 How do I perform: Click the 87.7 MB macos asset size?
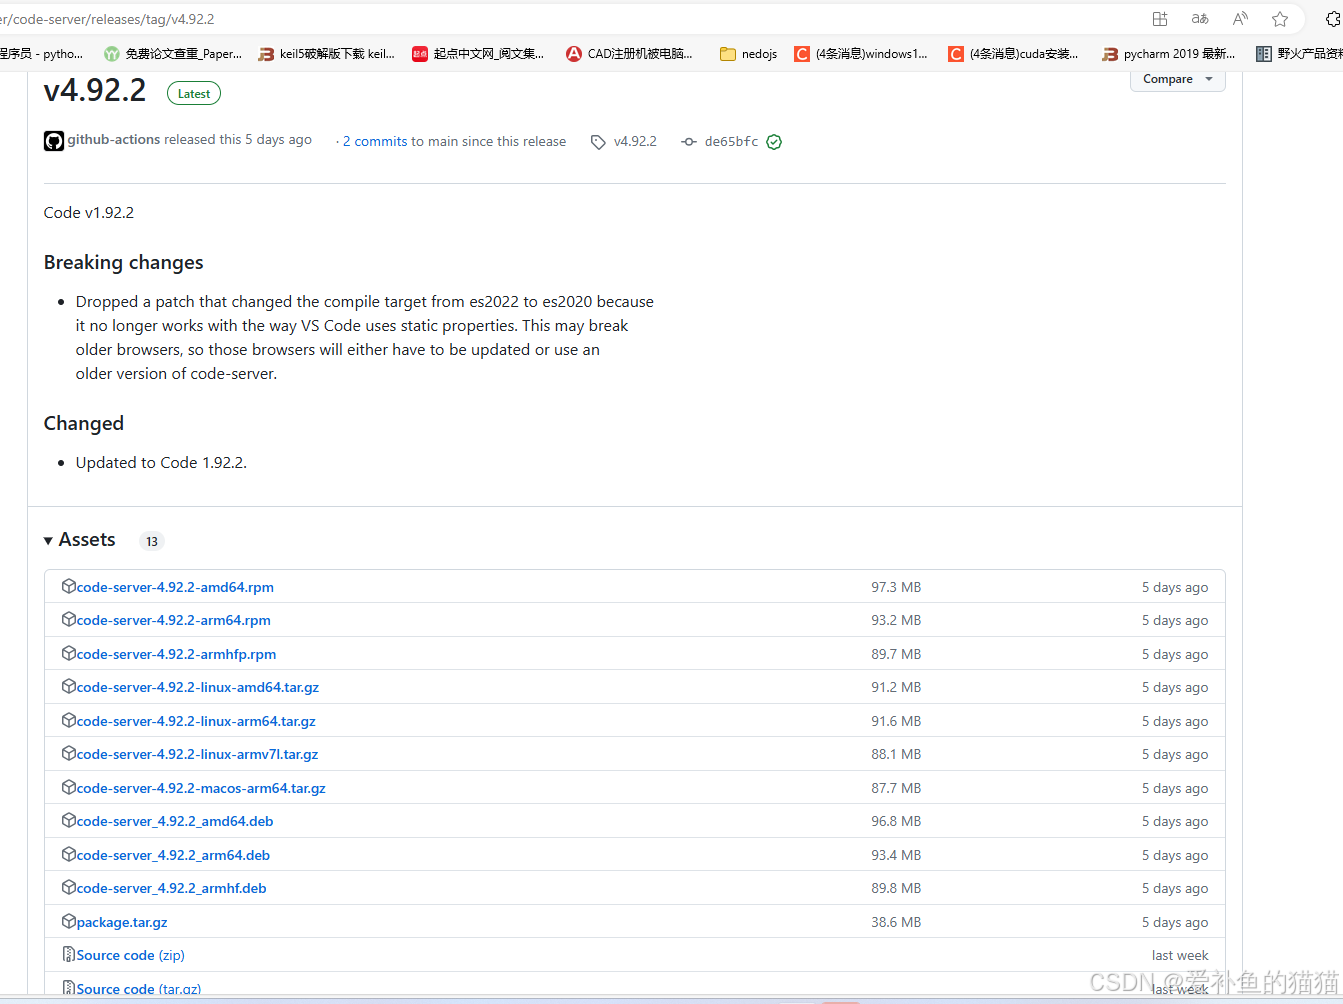pyautogui.click(x=896, y=788)
